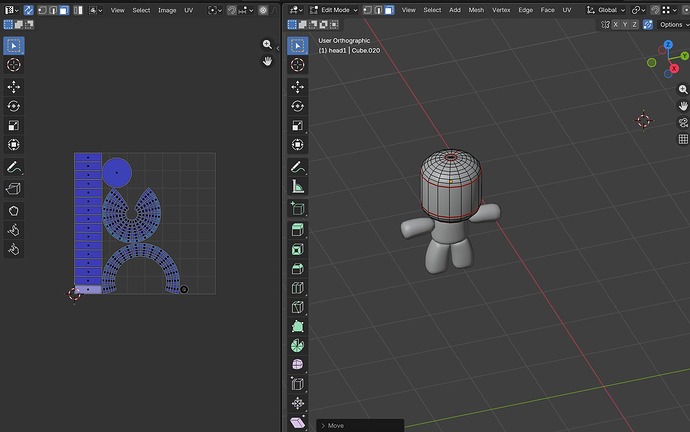
Task: Select the Knife tool
Action: (x=297, y=307)
